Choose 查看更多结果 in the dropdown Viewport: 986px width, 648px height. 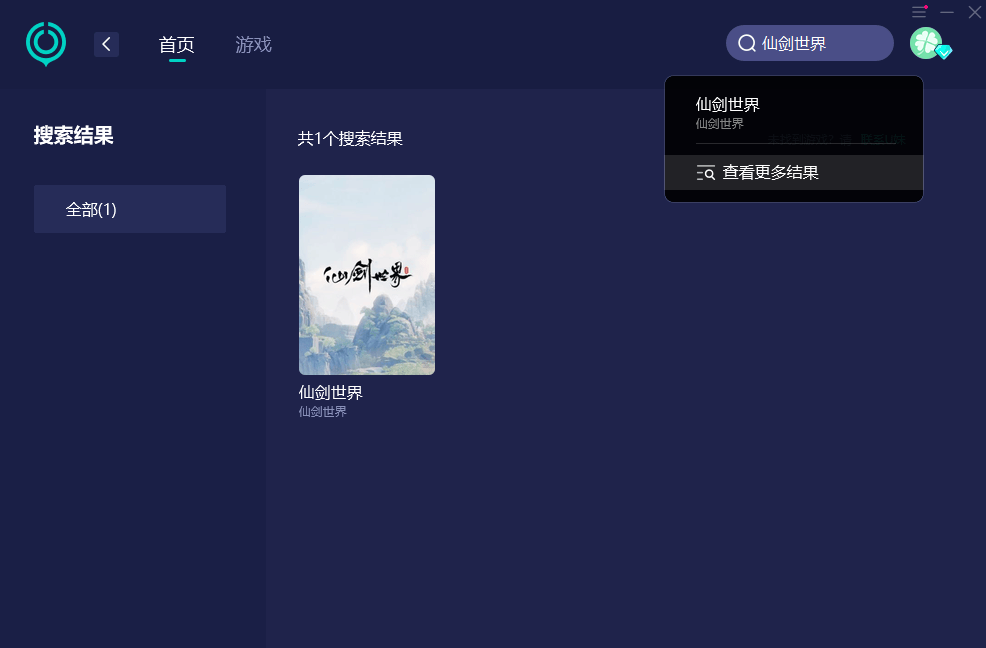tap(794, 172)
